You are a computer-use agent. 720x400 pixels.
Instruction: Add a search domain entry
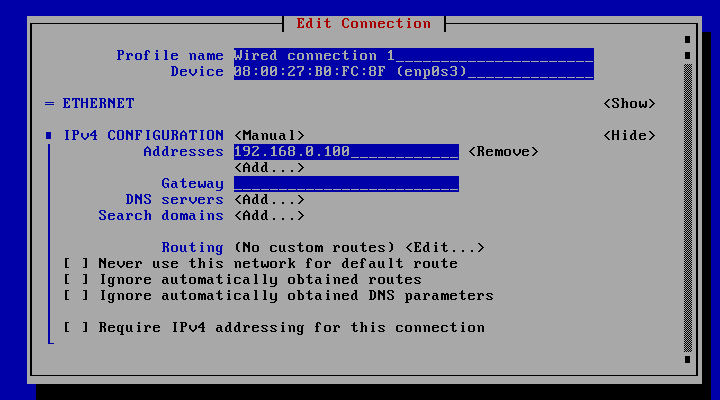tap(269, 215)
